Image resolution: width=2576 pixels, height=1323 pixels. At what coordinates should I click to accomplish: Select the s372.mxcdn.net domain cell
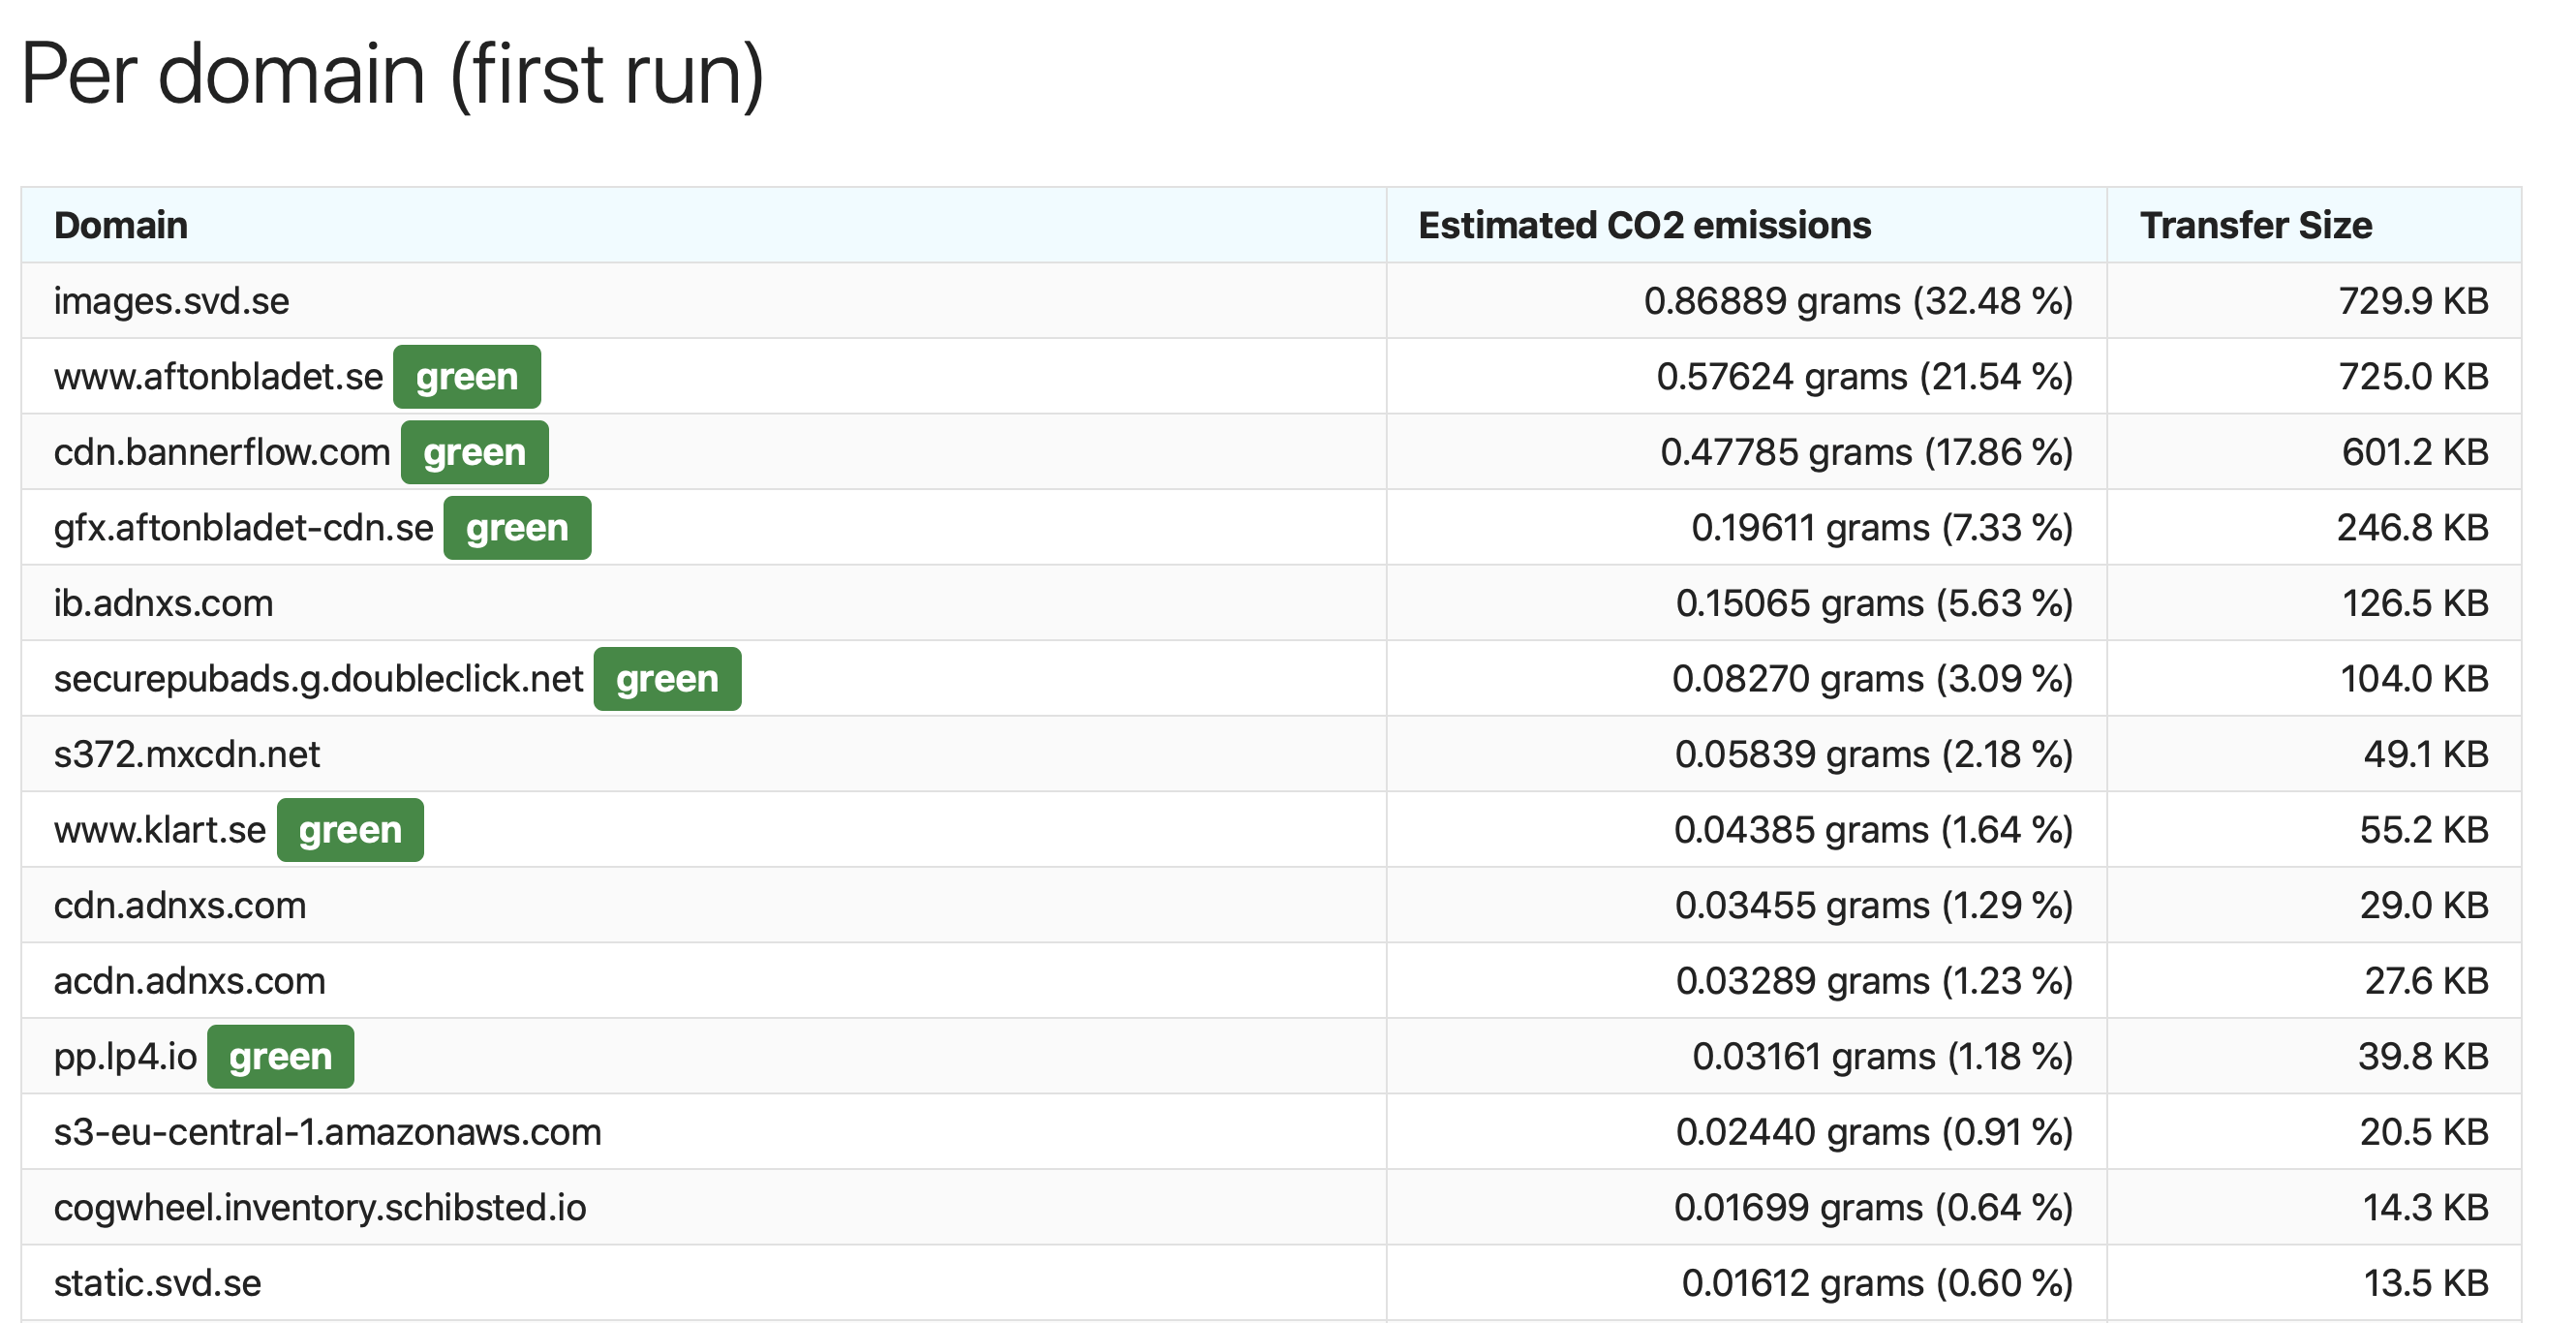pos(704,754)
